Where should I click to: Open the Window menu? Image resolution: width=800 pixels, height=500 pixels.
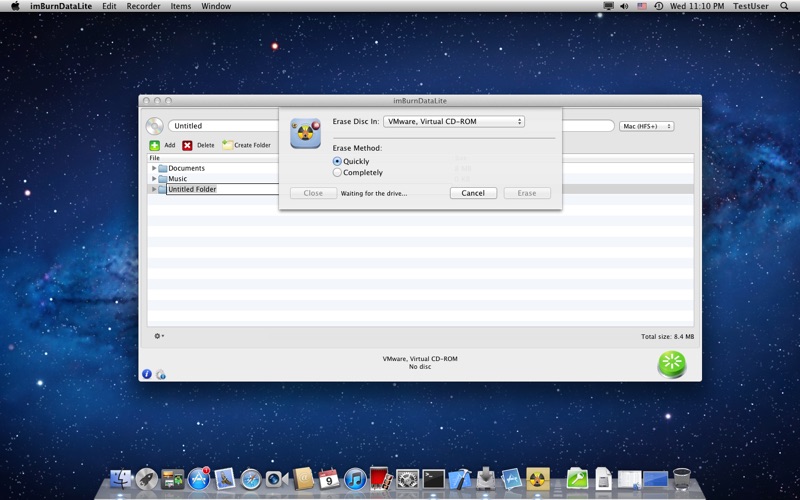[x=216, y=6]
